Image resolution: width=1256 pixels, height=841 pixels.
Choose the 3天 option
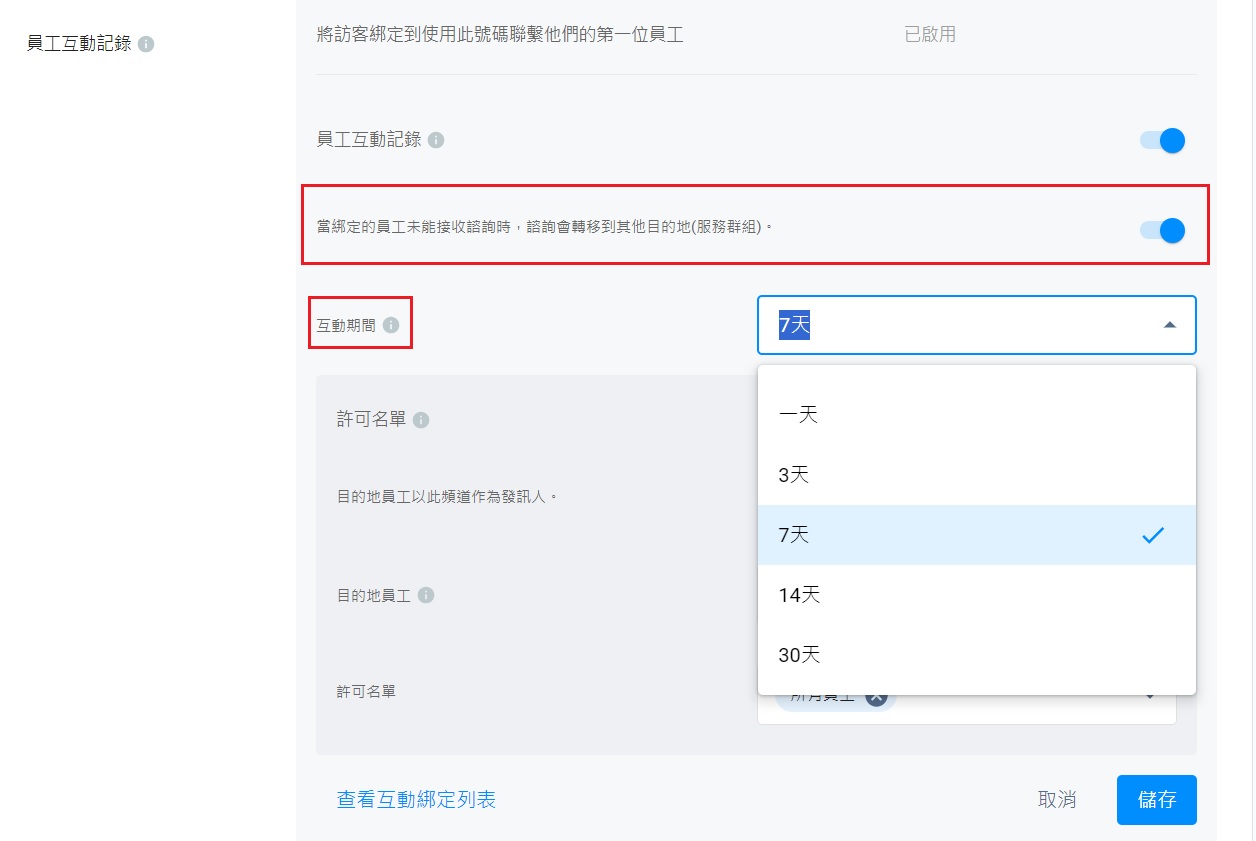coord(794,475)
